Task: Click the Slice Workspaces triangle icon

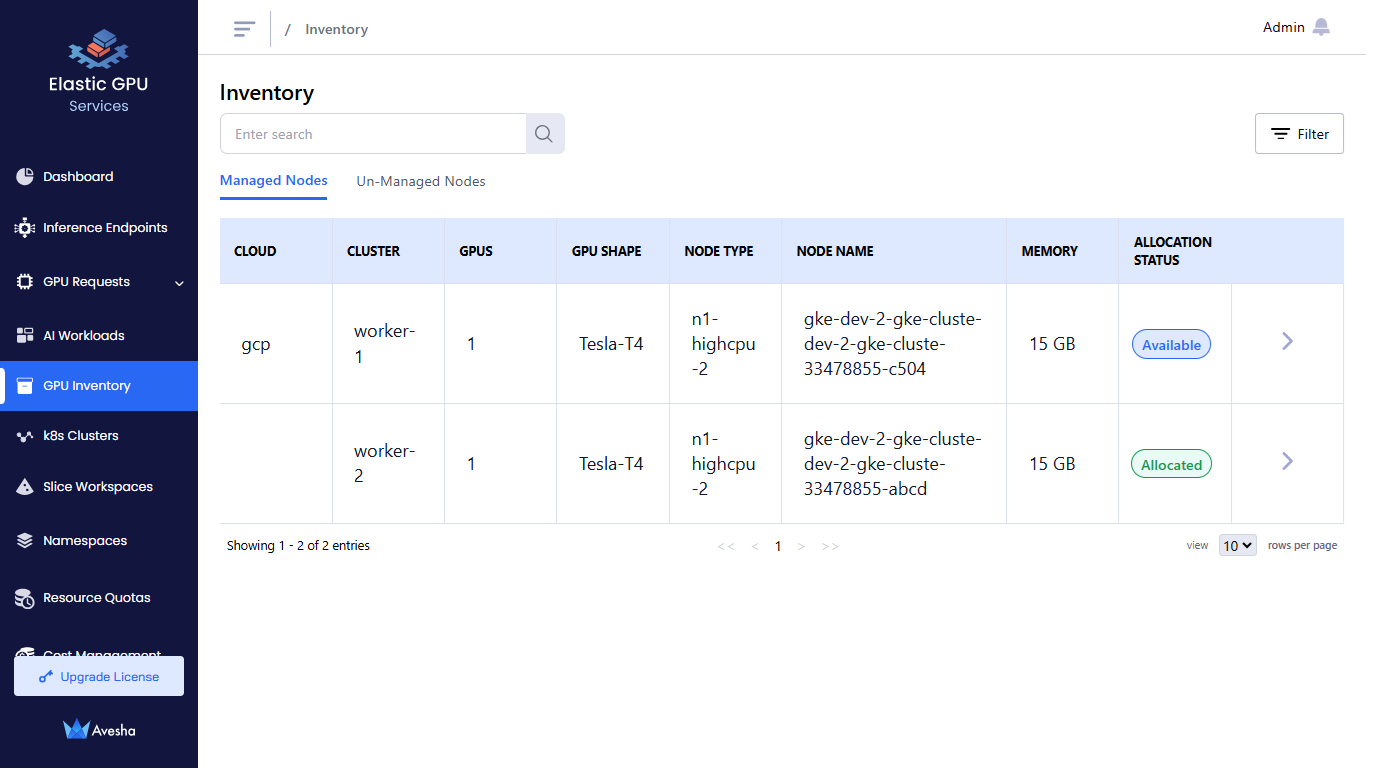Action: pyautogui.click(x=25, y=487)
